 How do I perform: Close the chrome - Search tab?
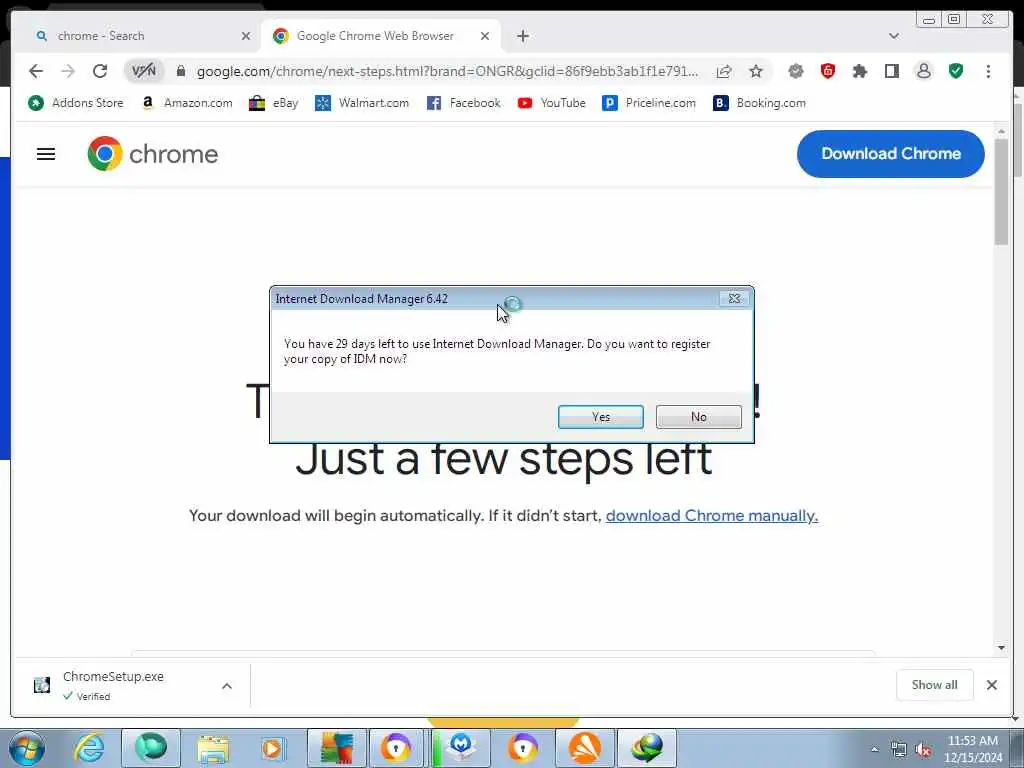pos(246,36)
